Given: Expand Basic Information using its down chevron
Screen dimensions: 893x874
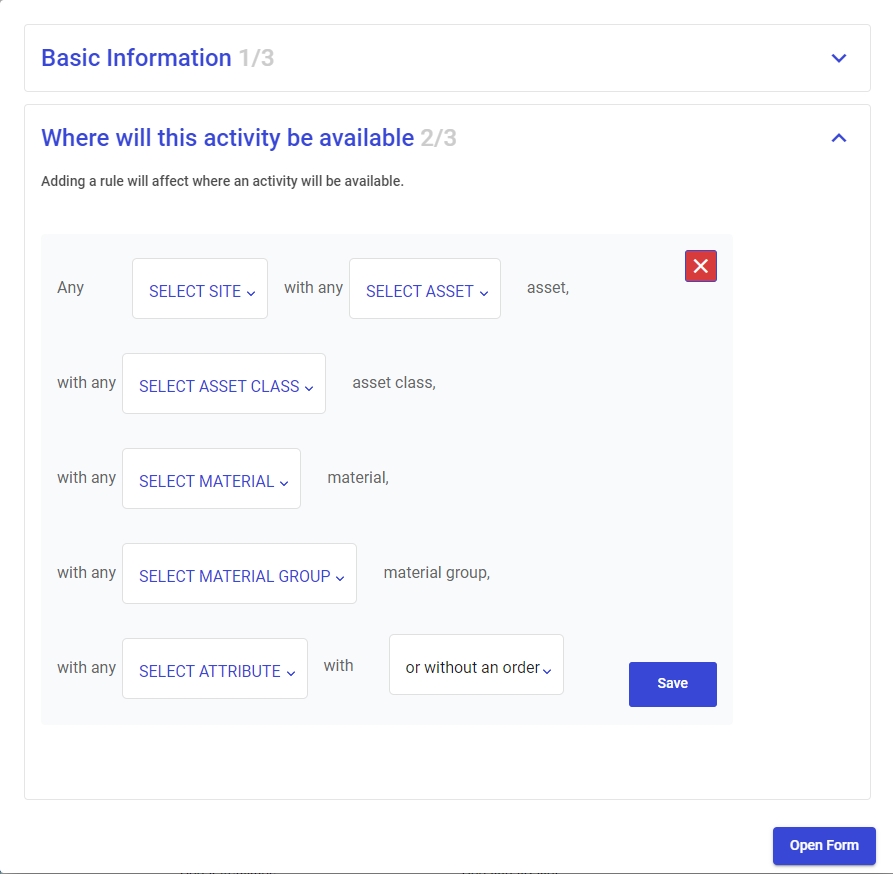Looking at the screenshot, I should tap(838, 58).
